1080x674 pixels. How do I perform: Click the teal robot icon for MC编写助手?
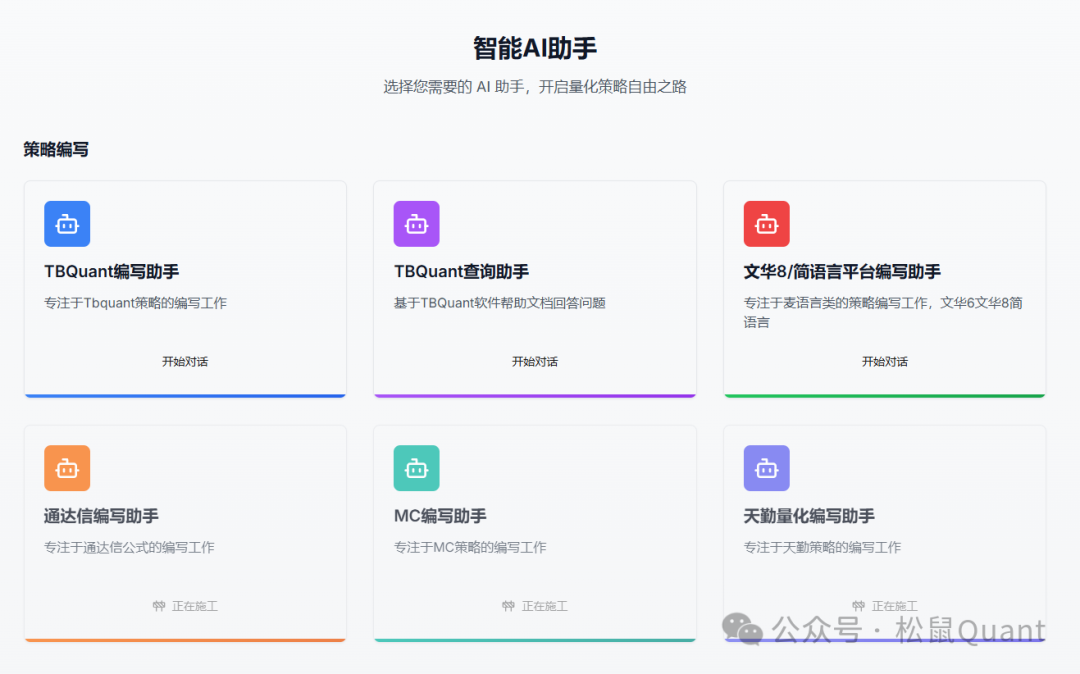(416, 468)
